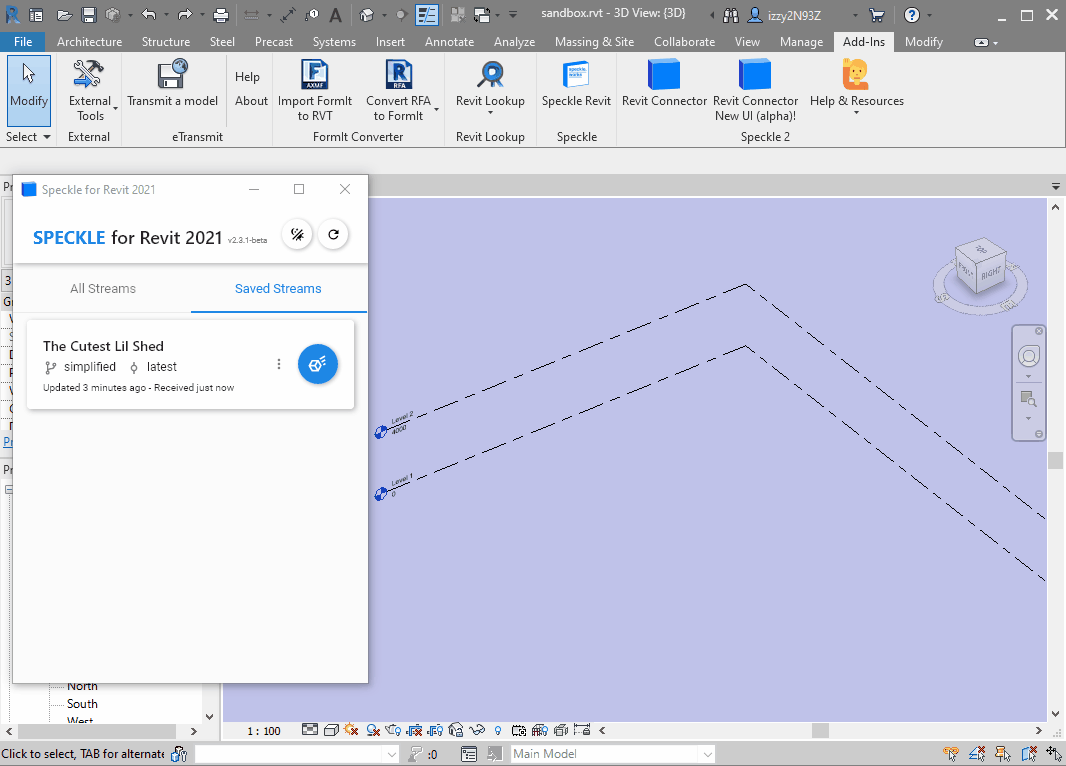1066x766 pixels.
Task: Select the Aligned Dimension tool in quick access
Action: pyautogui.click(x=288, y=14)
